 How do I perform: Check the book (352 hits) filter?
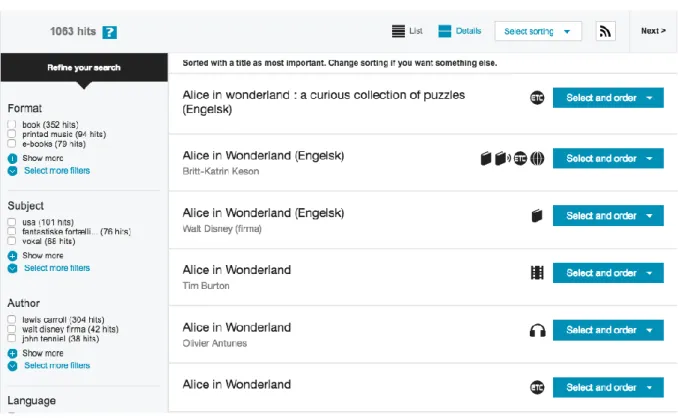pyautogui.click(x=12, y=125)
